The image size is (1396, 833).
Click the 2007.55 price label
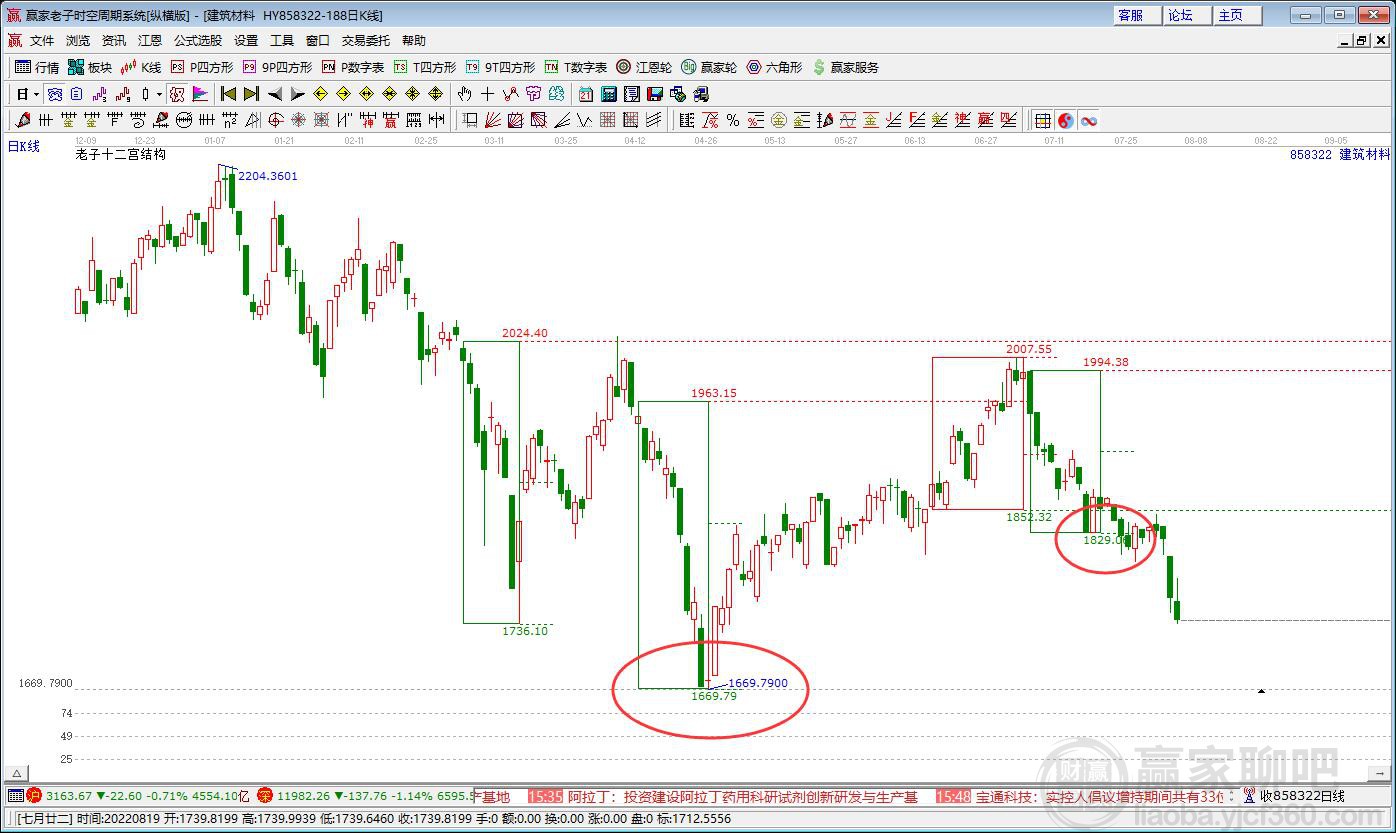click(1029, 349)
